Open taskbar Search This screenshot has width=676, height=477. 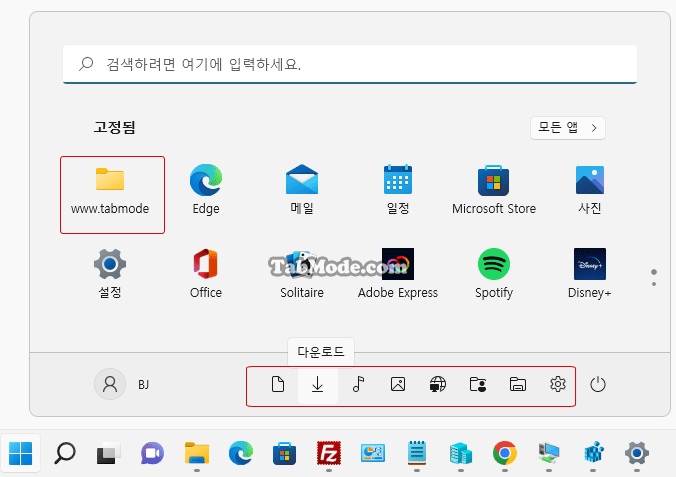click(65, 453)
